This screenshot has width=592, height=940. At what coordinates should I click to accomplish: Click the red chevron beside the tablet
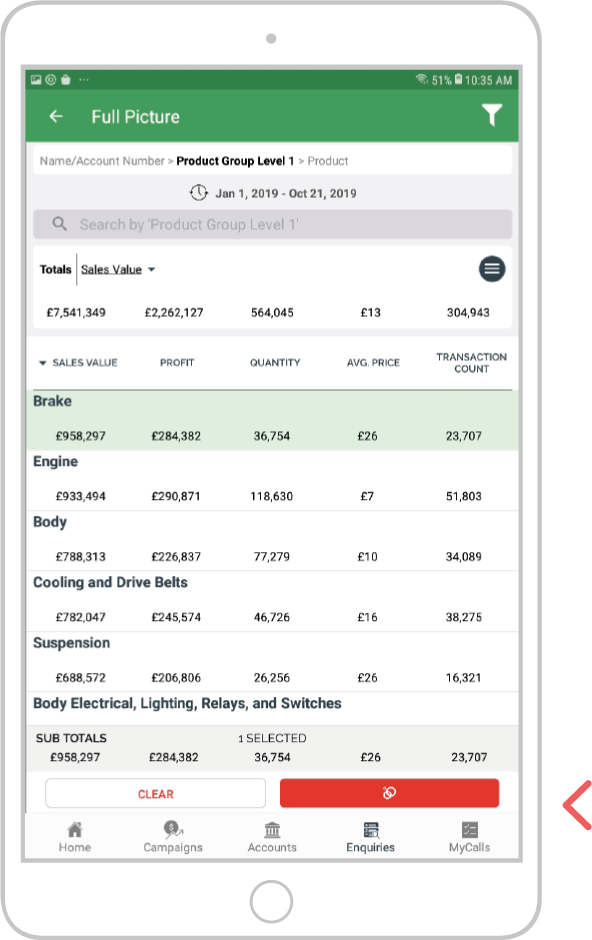point(577,805)
